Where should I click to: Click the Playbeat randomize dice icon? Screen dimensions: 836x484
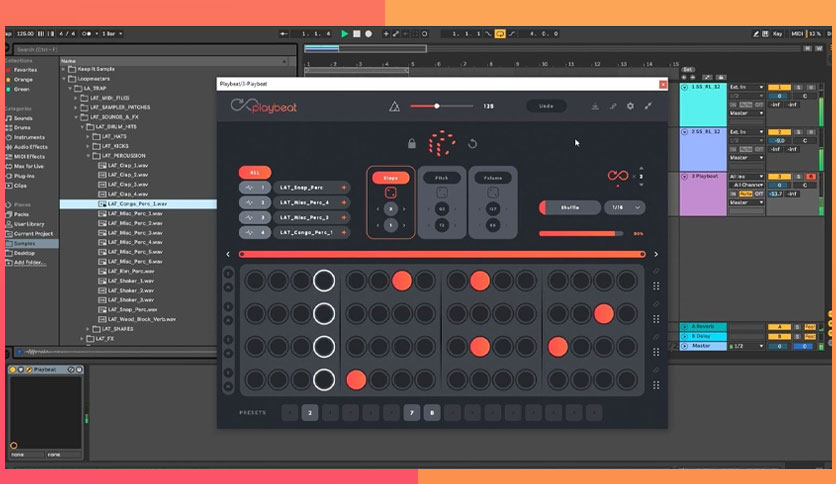441,143
